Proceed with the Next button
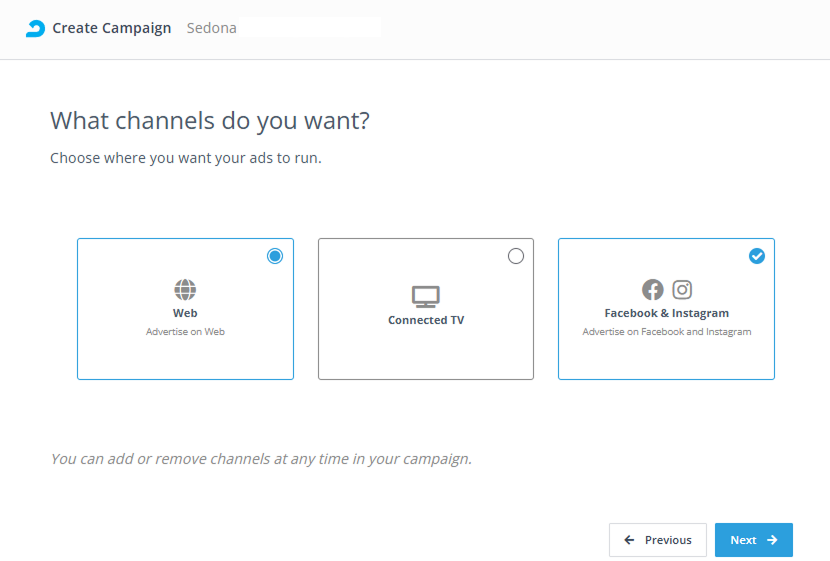The height and width of the screenshot is (561, 830). click(753, 540)
